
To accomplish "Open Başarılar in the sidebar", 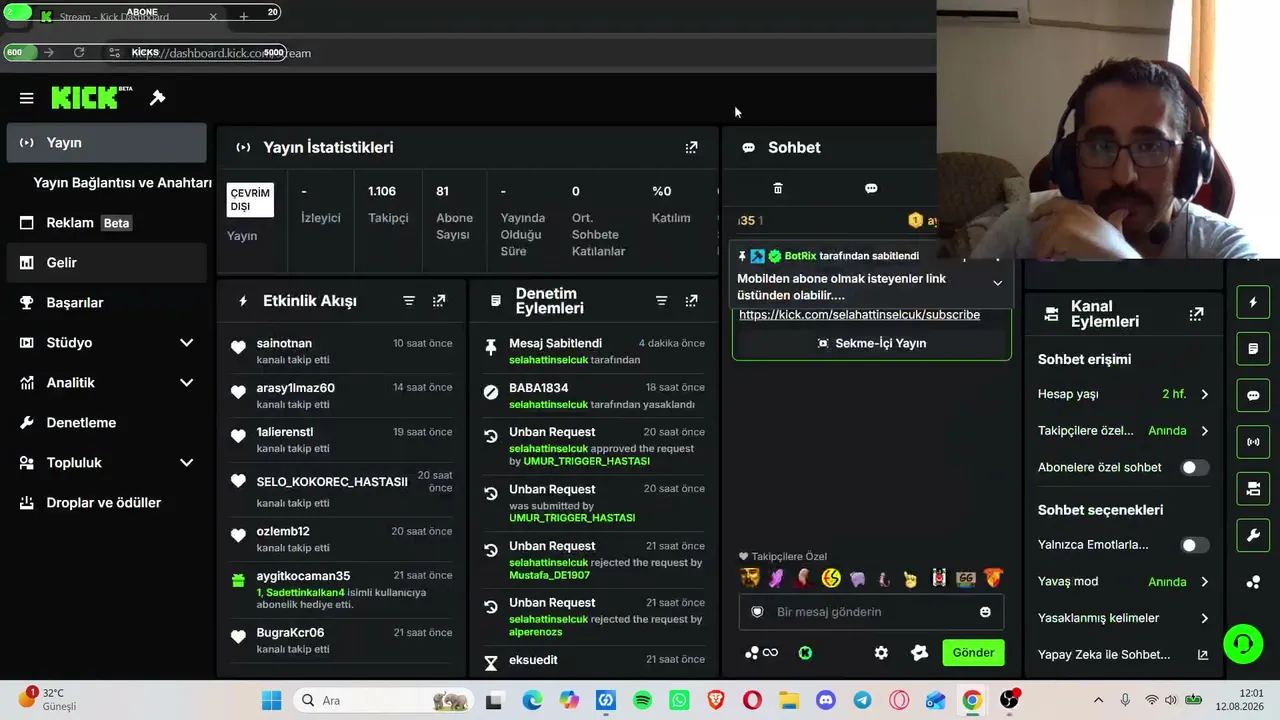I will pyautogui.click(x=106, y=303).
